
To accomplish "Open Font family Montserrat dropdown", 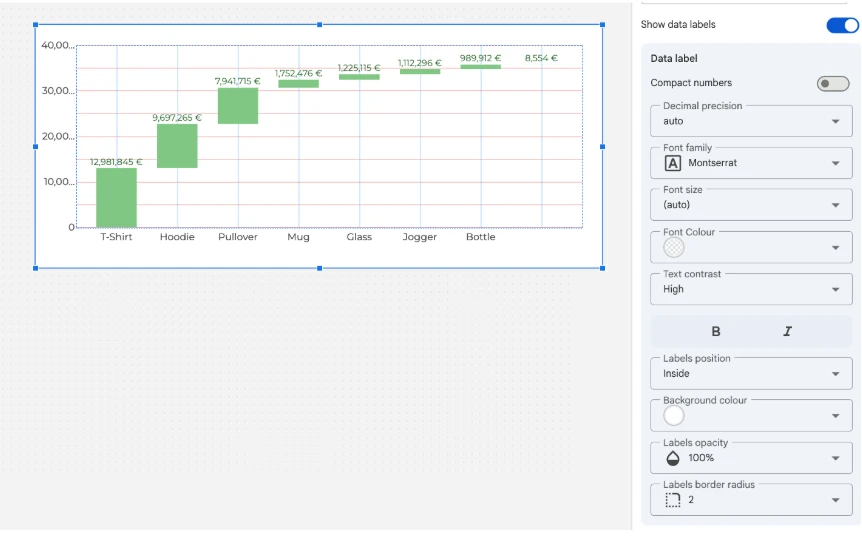I will tap(751, 163).
